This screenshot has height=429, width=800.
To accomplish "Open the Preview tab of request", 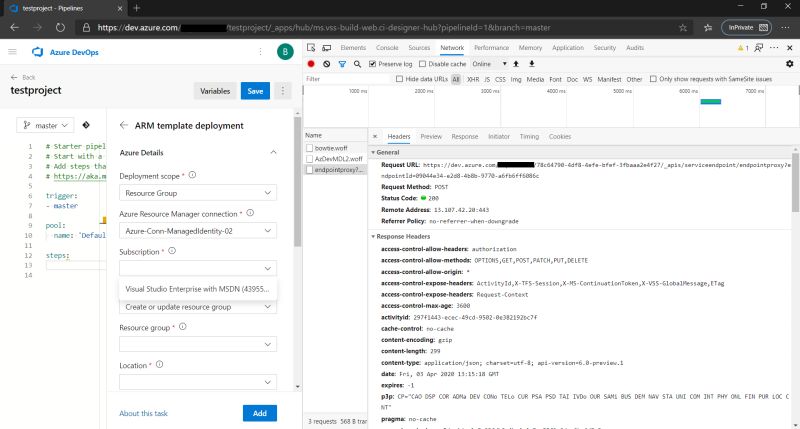I will (x=431, y=136).
